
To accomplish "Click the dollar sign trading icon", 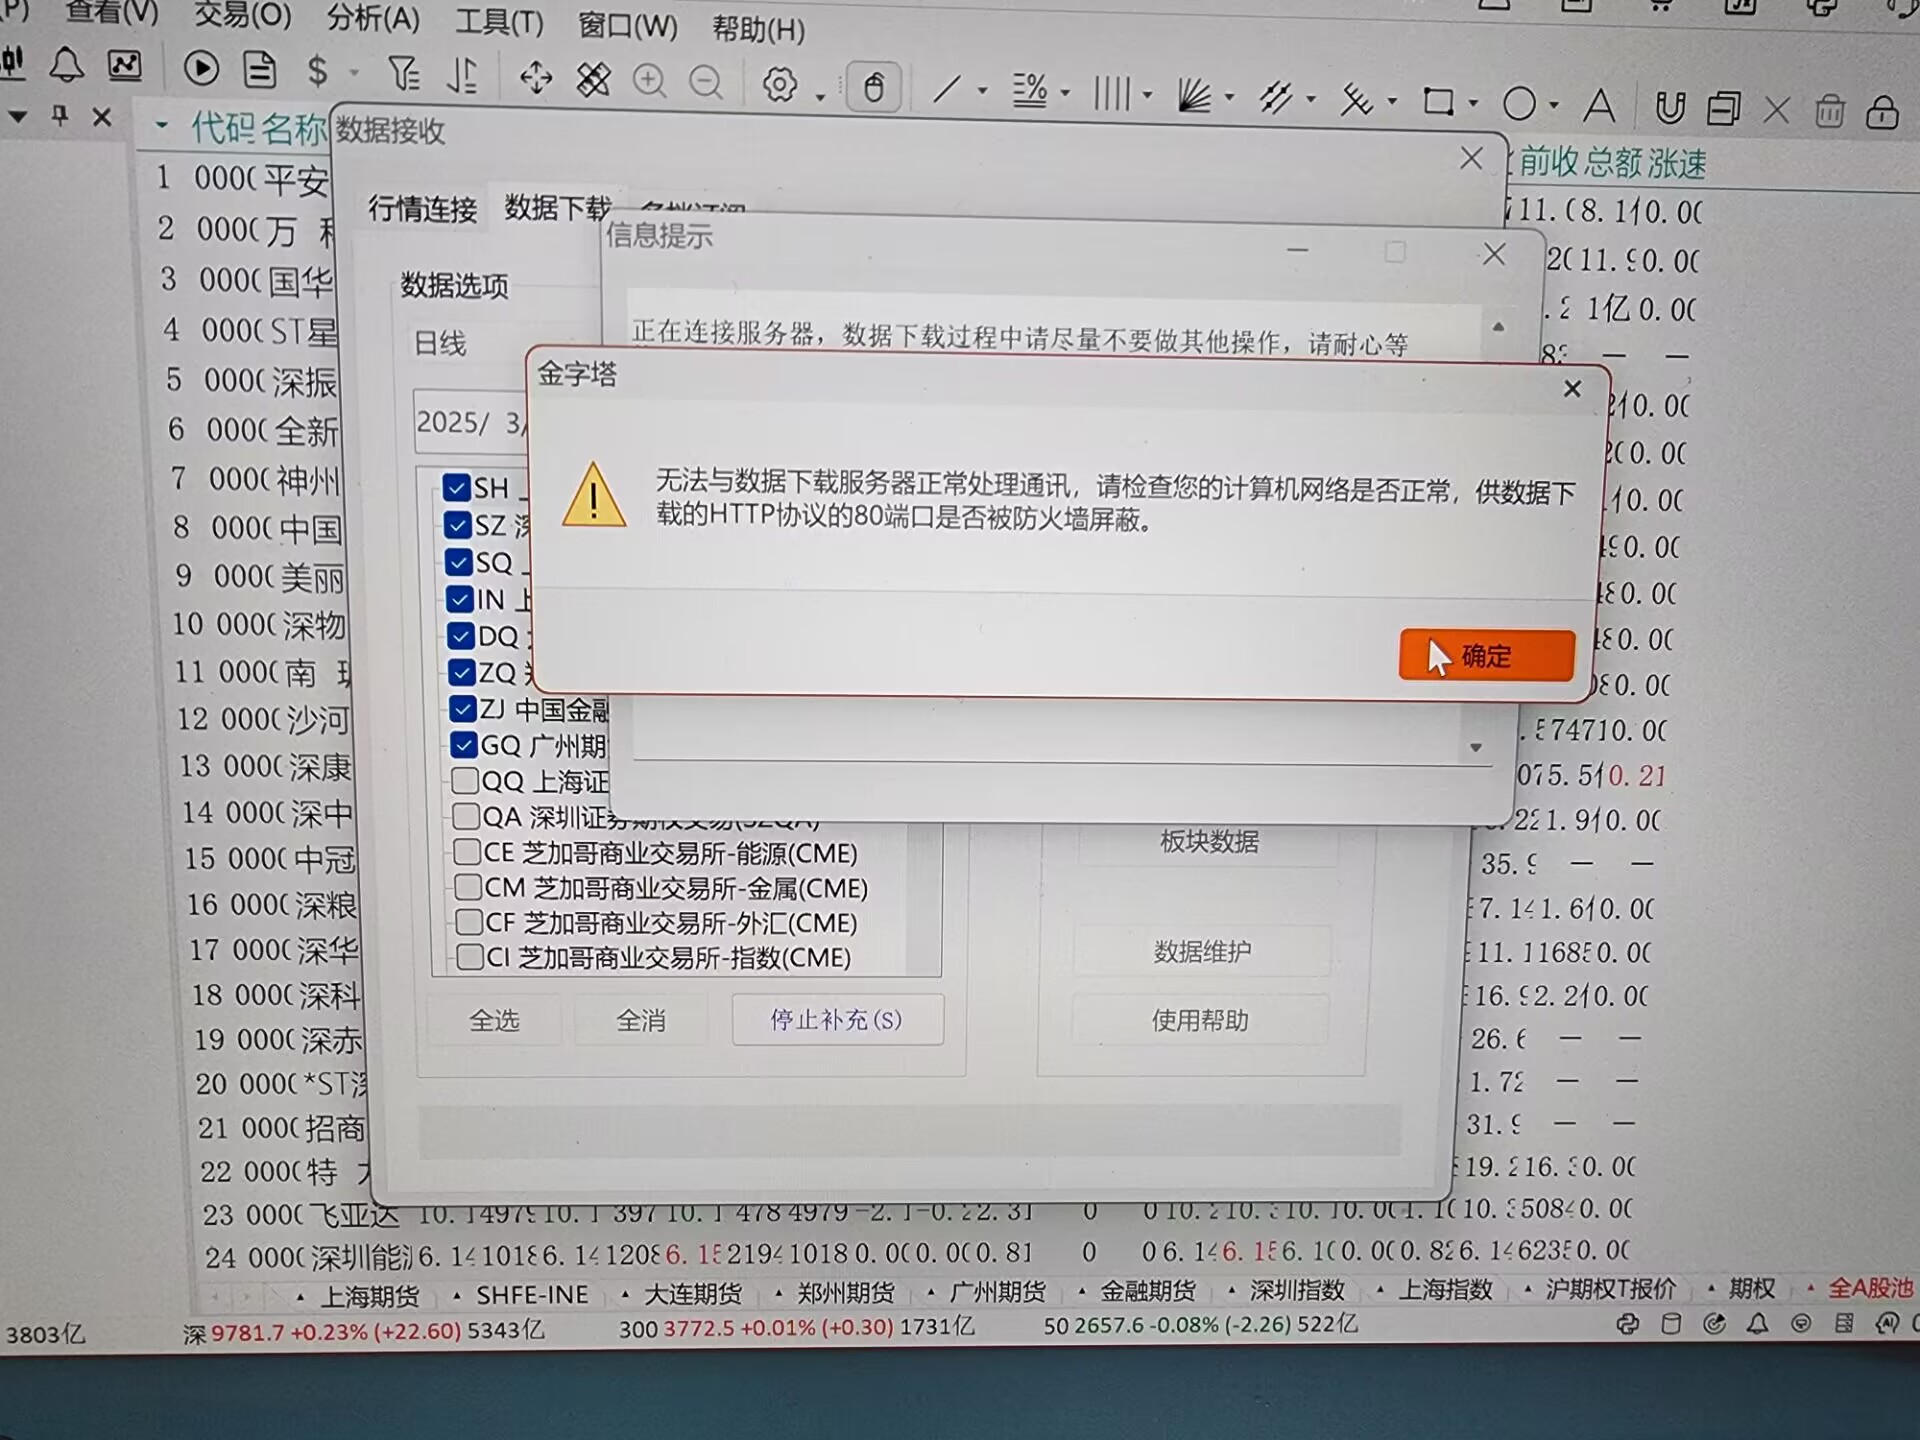I will coord(318,71).
